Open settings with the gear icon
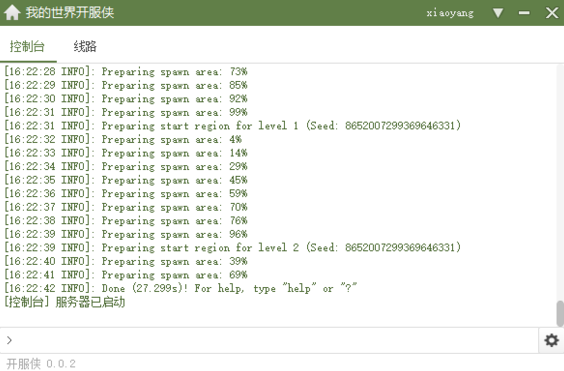 [x=551, y=340]
